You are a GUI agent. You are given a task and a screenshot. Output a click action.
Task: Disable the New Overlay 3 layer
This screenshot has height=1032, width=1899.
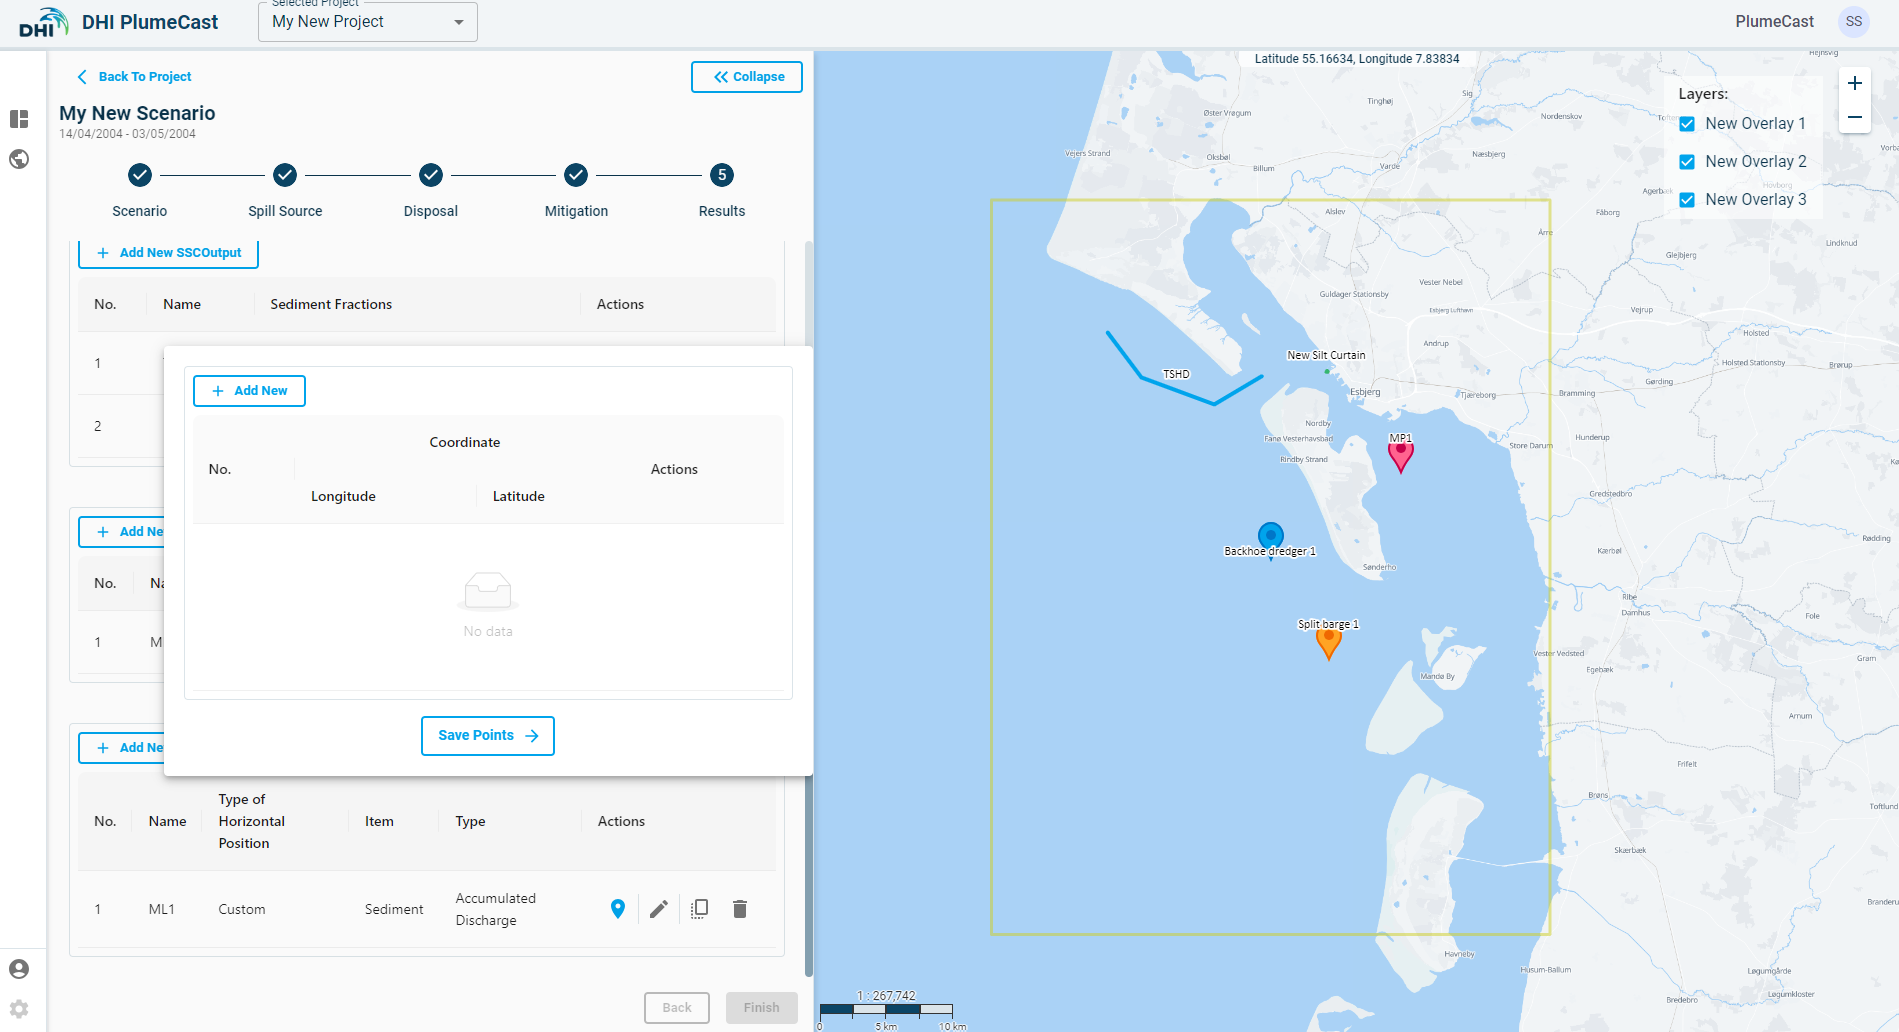(1687, 200)
